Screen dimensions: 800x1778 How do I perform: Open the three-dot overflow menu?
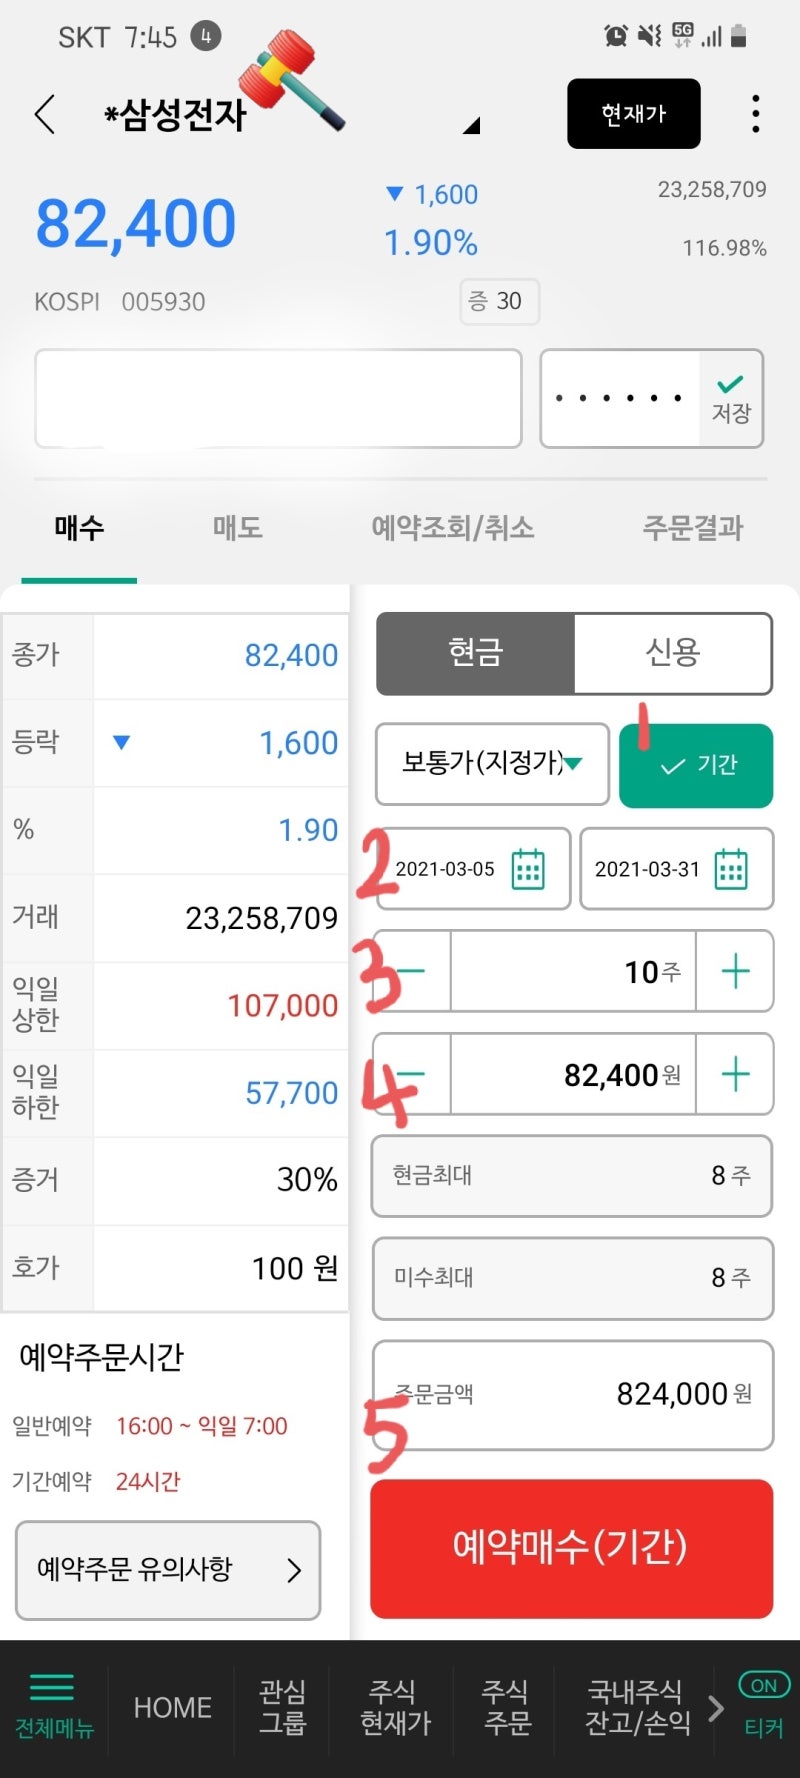click(755, 114)
